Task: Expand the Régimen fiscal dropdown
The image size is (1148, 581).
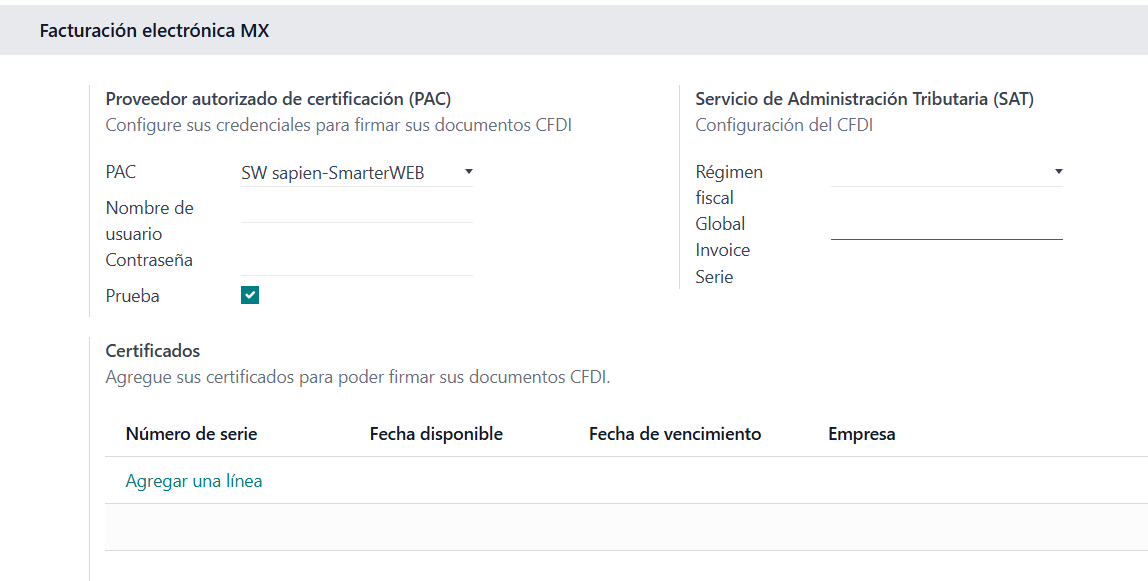Action: (x=946, y=172)
